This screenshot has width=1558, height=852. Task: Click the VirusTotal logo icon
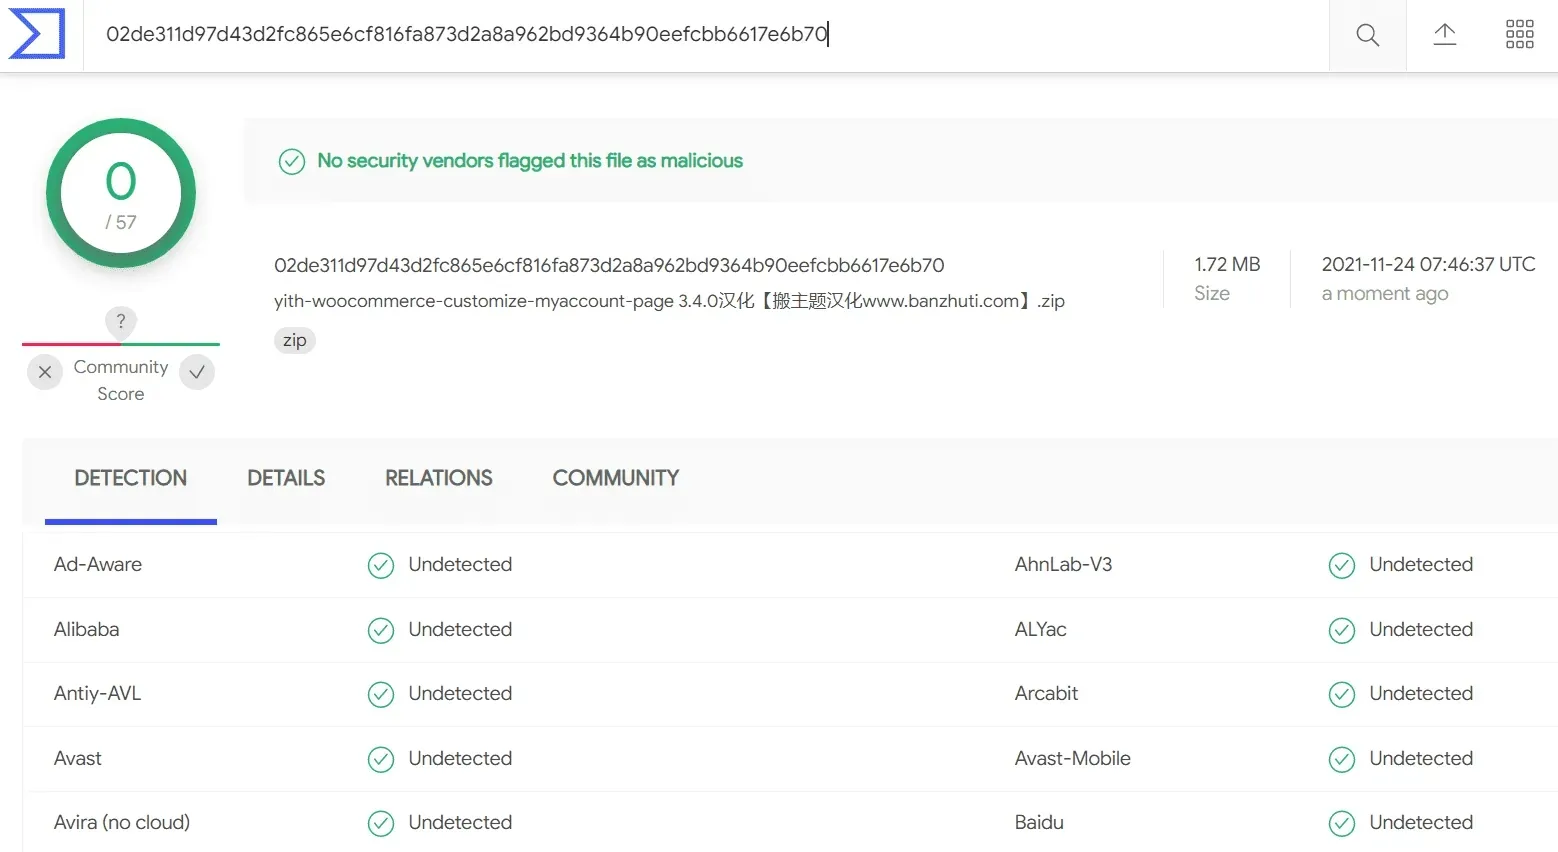pos(37,34)
